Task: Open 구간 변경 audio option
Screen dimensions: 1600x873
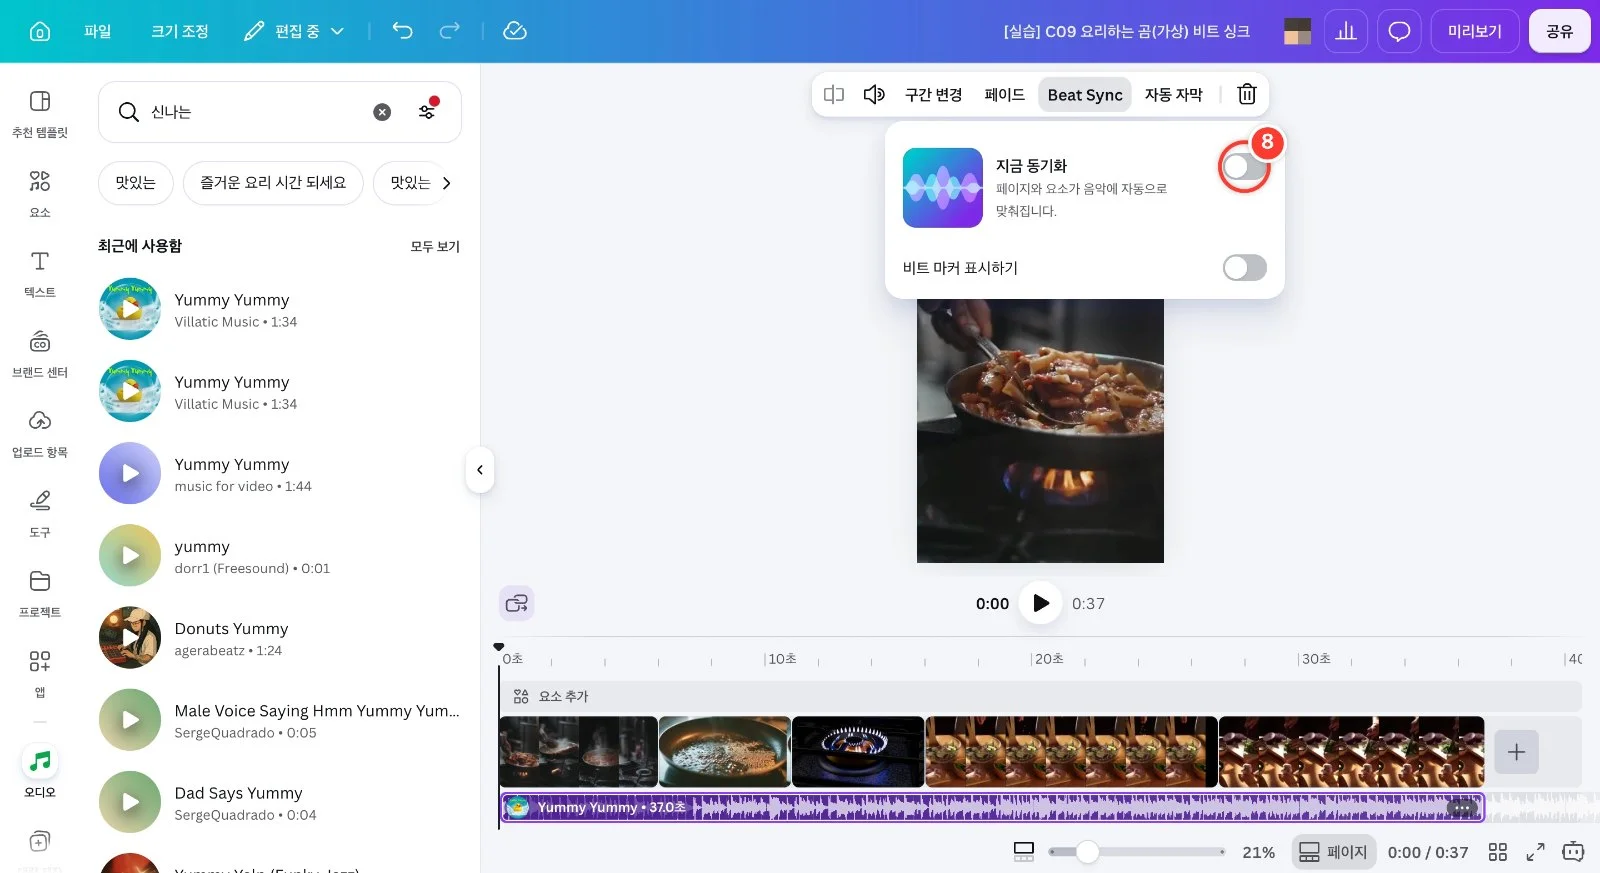Action: click(x=933, y=94)
